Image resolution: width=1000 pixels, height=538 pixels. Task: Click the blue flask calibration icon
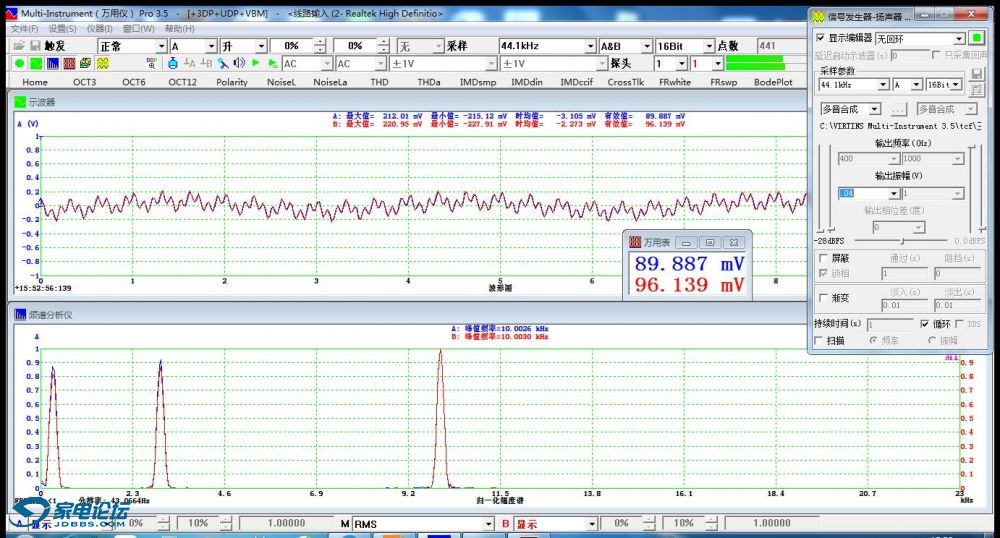[173, 63]
